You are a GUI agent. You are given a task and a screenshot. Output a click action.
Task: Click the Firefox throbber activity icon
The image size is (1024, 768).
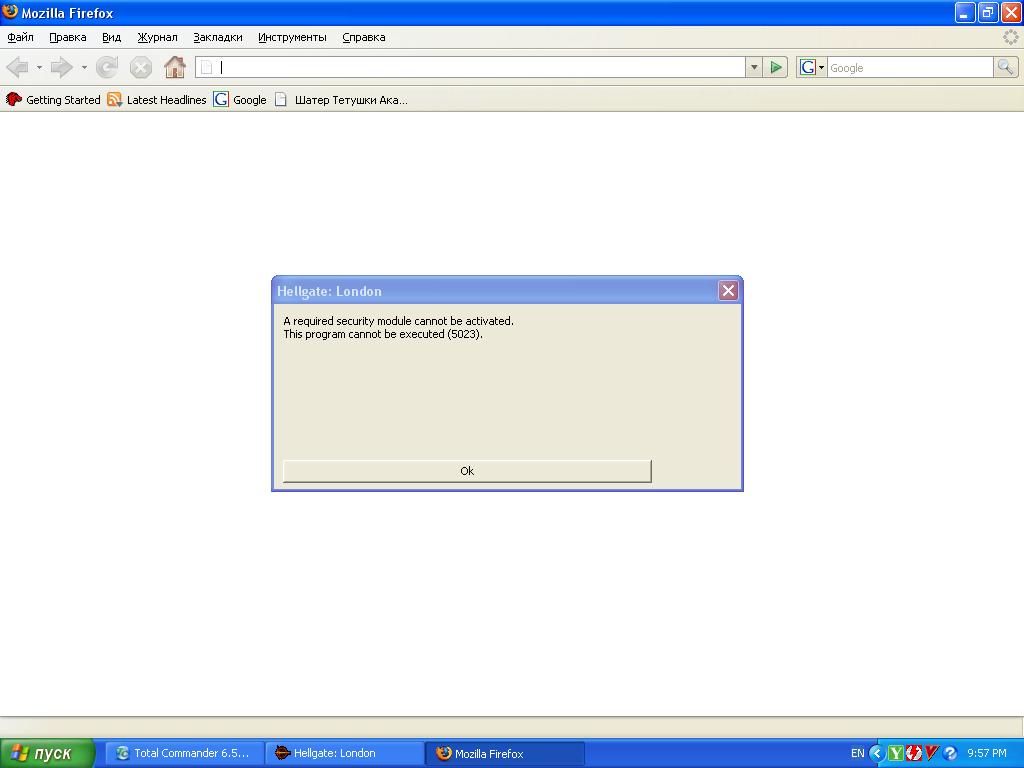click(x=1010, y=37)
